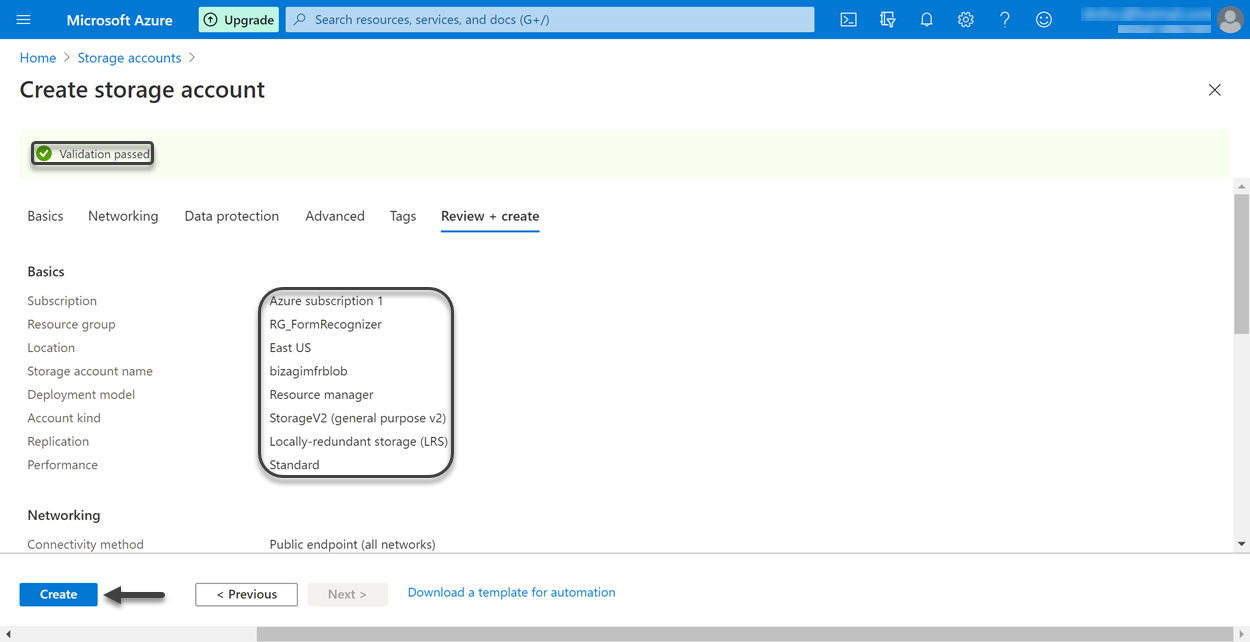Focus the search resources field

550,20
